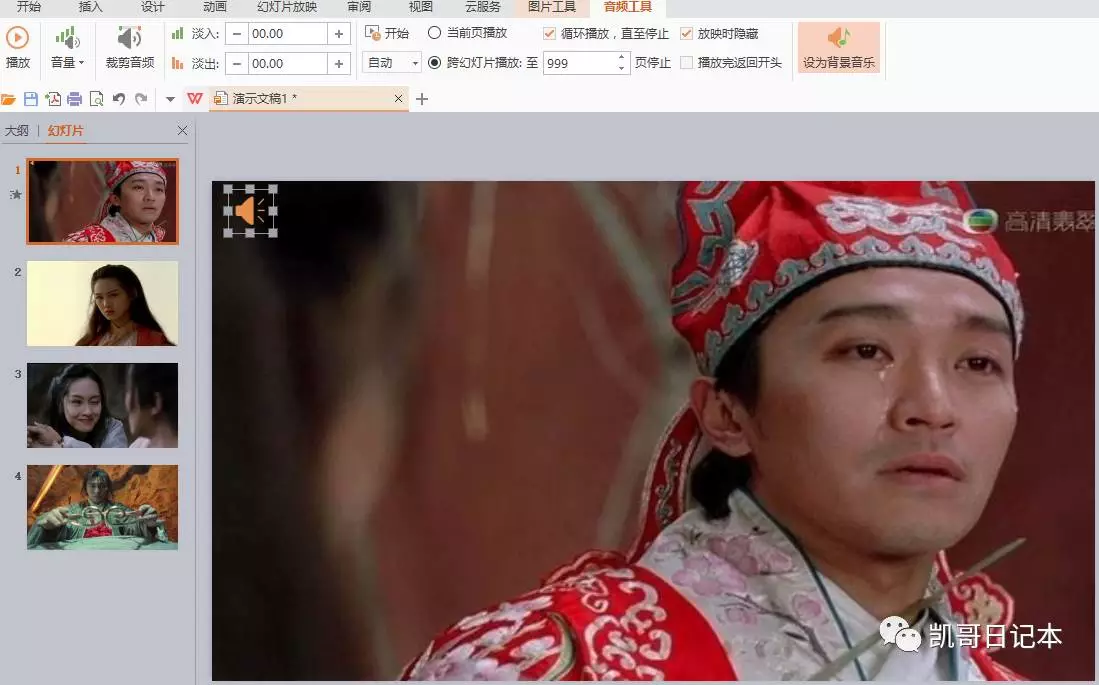1099x685 pixels.
Task: Click the print preview icon
Action: [x=97, y=99]
